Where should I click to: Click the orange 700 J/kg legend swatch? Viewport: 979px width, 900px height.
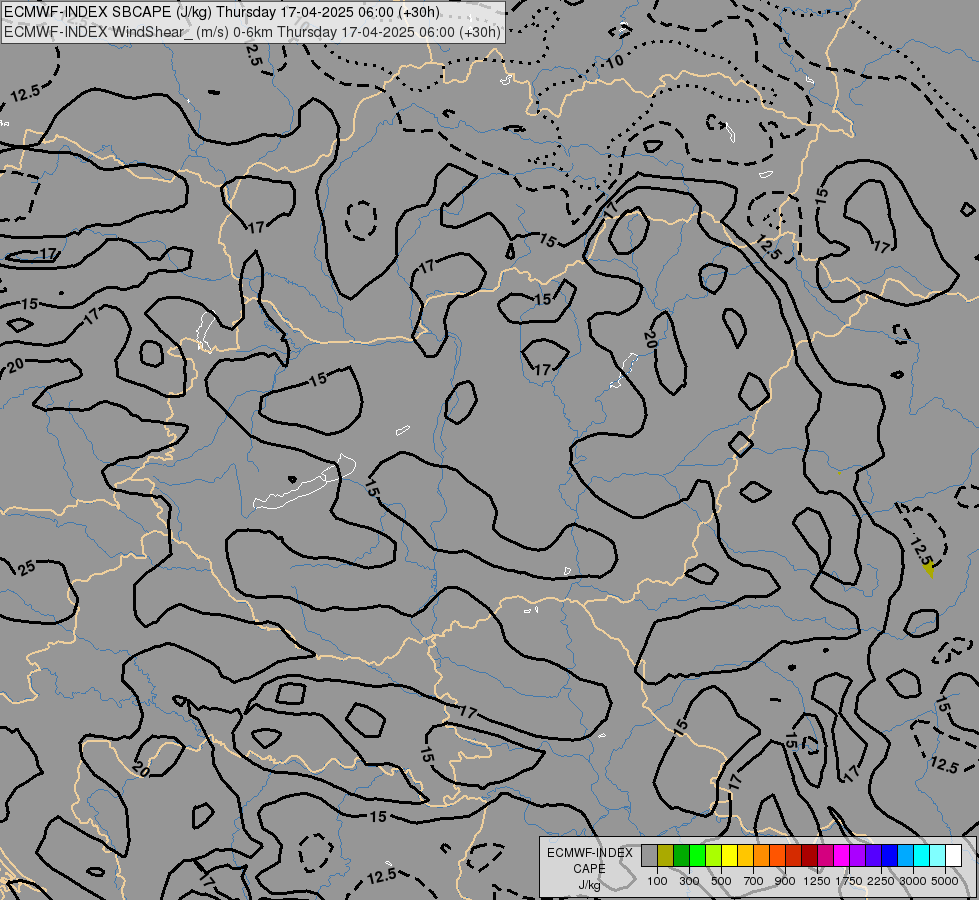(761, 856)
